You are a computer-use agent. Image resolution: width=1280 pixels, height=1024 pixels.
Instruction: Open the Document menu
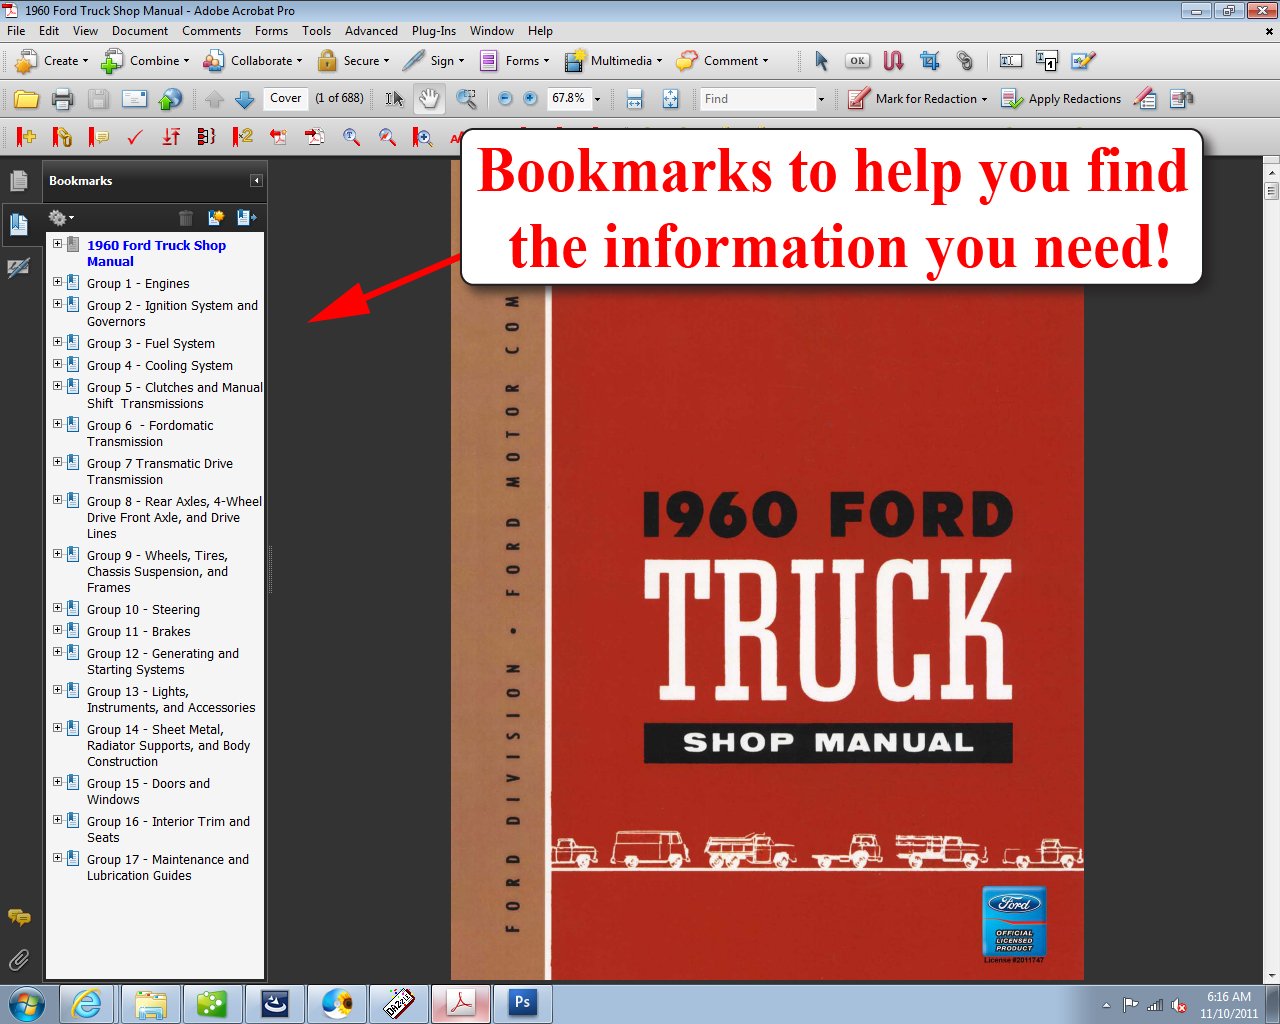[x=140, y=31]
